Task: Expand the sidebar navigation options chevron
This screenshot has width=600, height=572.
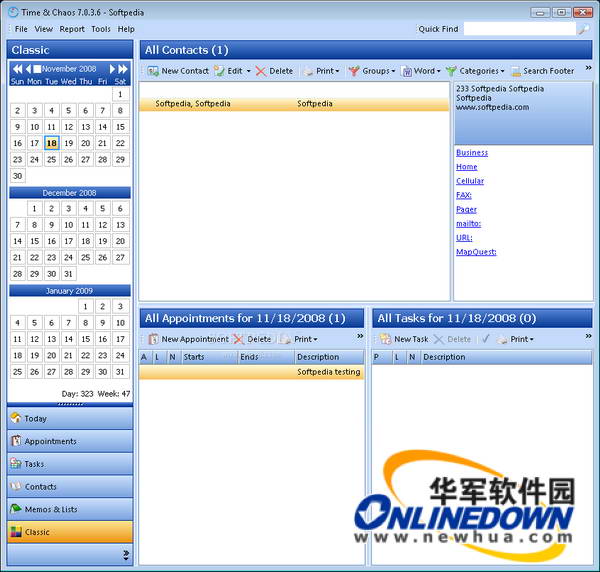Action: pyautogui.click(x=126, y=555)
